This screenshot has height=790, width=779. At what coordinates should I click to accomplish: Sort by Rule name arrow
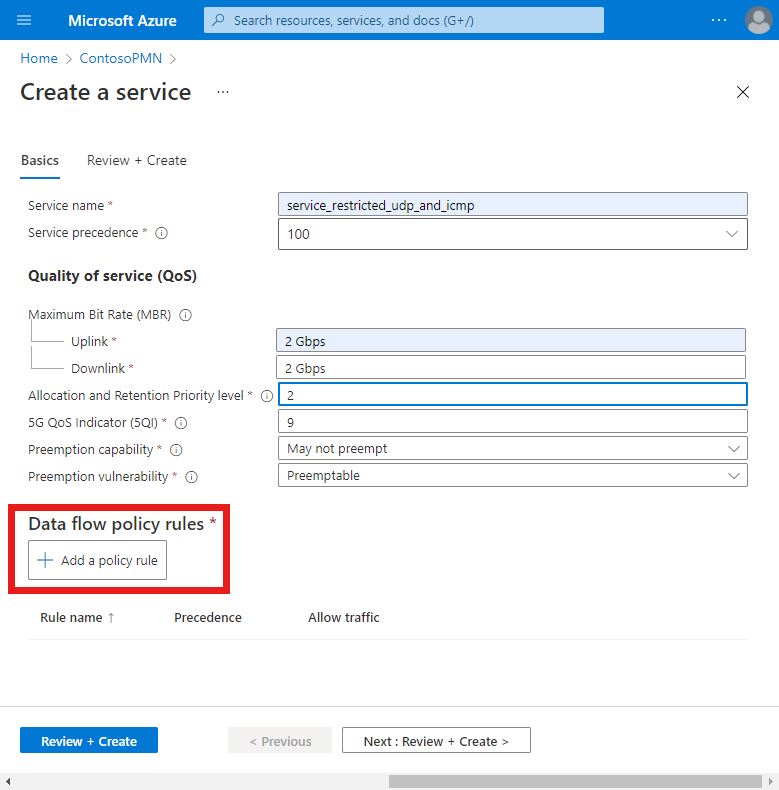pyautogui.click(x=111, y=618)
